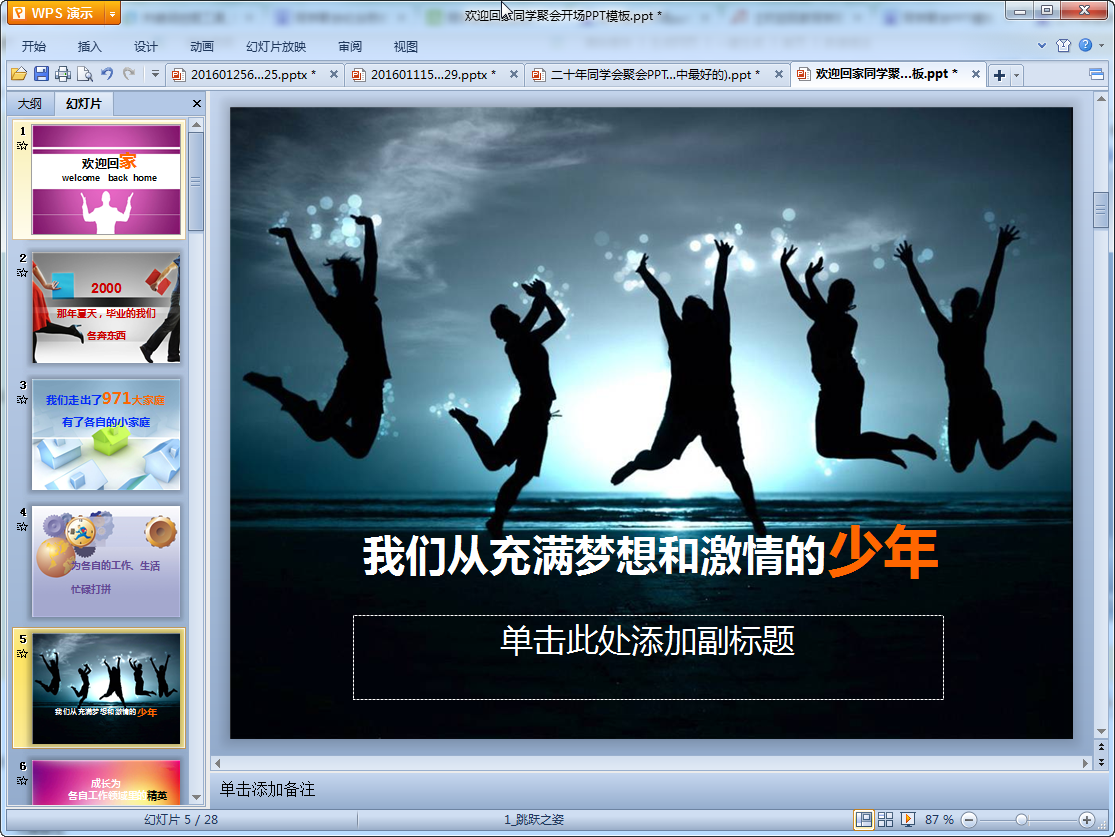Open the 视图 menu tab
Screen dimensions: 1115x837
pyautogui.click(x=405, y=46)
